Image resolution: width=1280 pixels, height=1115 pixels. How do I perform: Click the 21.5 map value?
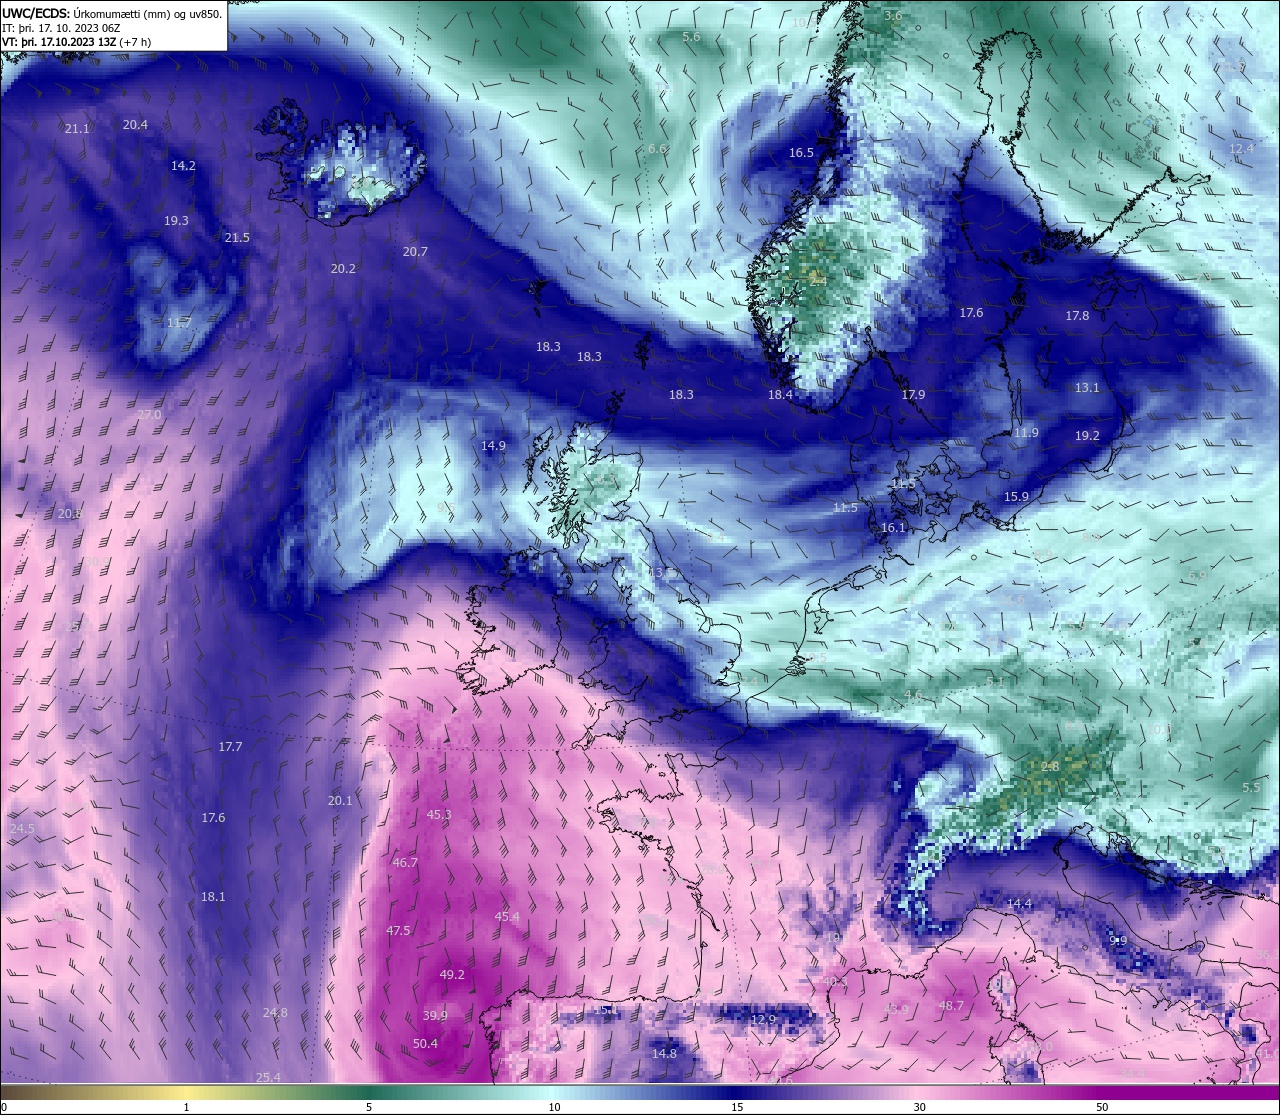click(x=237, y=238)
